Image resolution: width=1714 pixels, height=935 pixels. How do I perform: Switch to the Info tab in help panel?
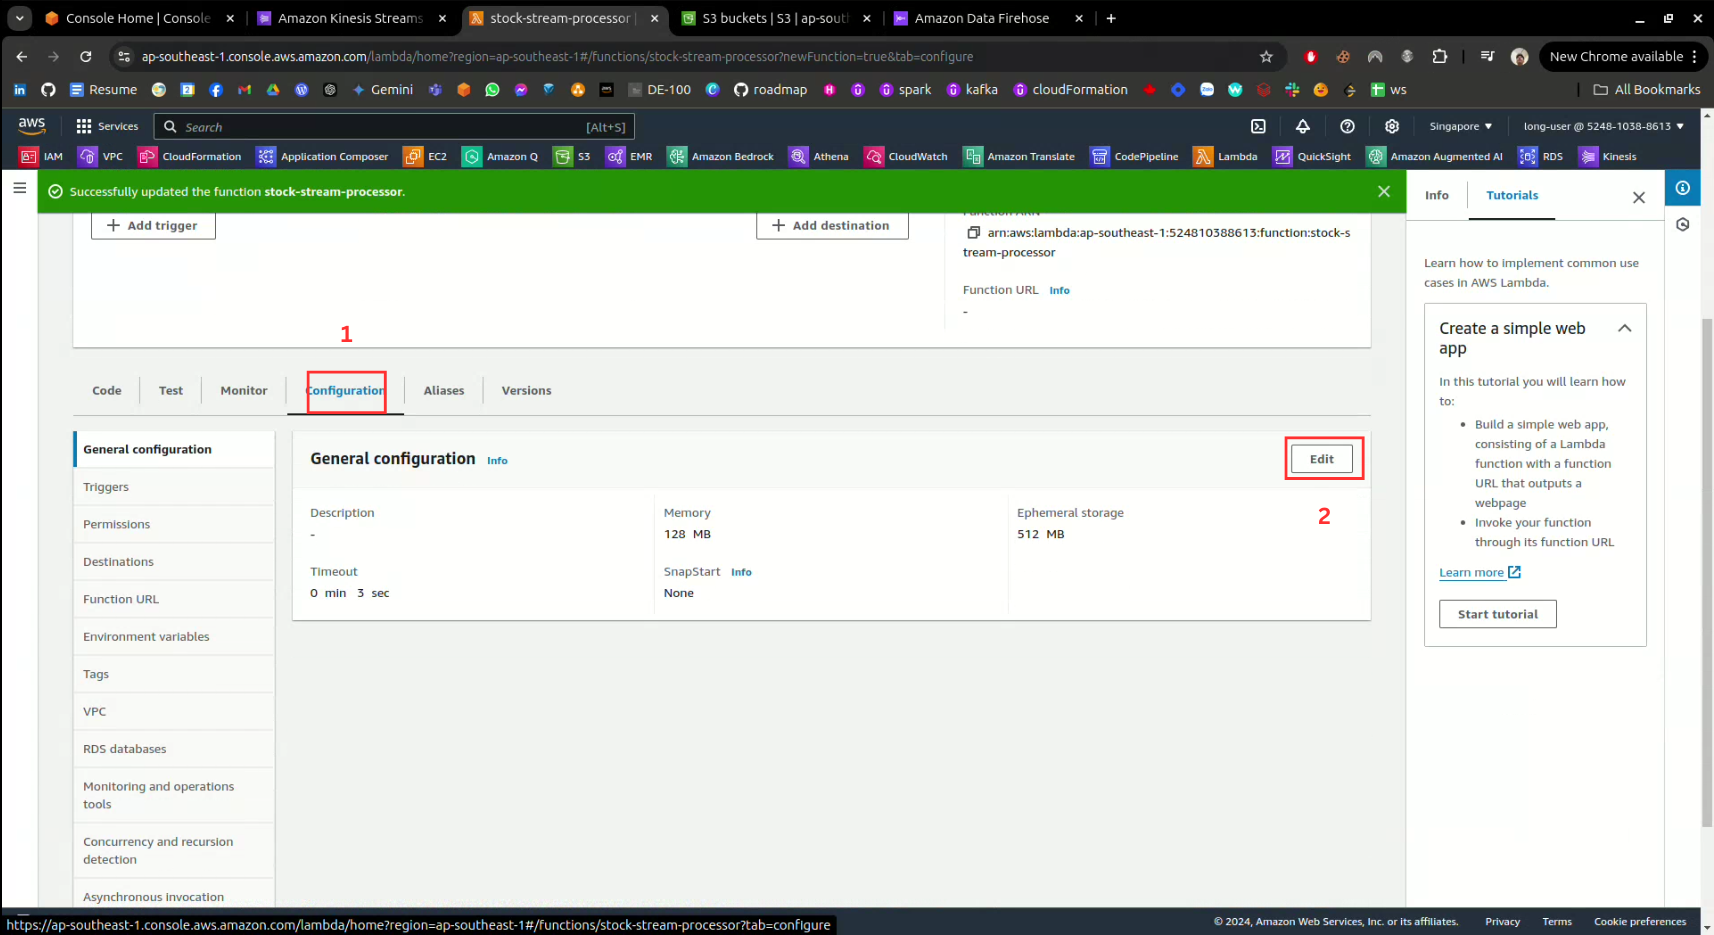click(1436, 196)
